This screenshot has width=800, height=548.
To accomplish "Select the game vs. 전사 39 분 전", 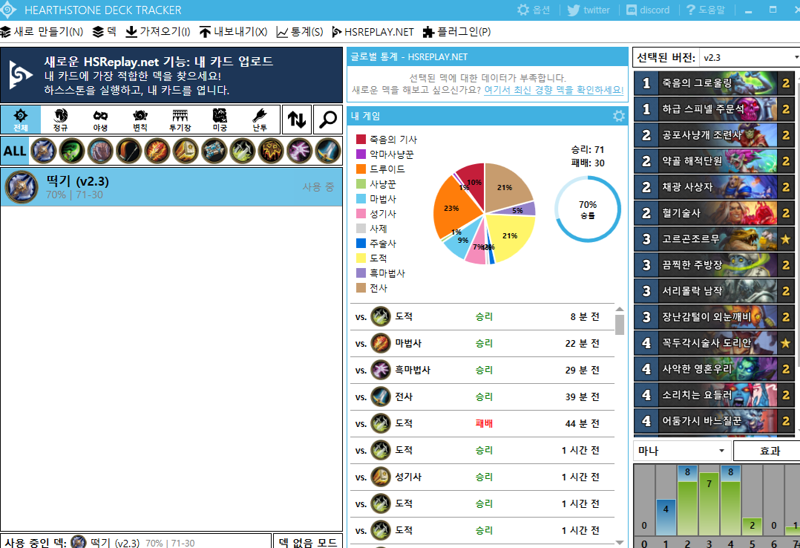I will tap(482, 396).
